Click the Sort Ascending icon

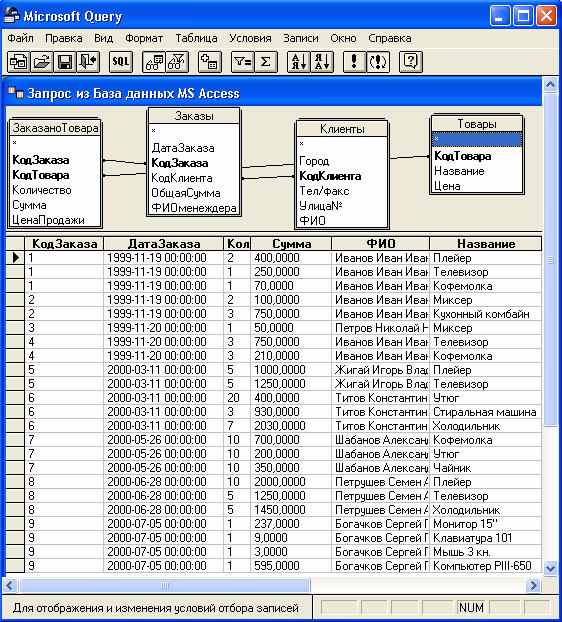click(x=298, y=62)
